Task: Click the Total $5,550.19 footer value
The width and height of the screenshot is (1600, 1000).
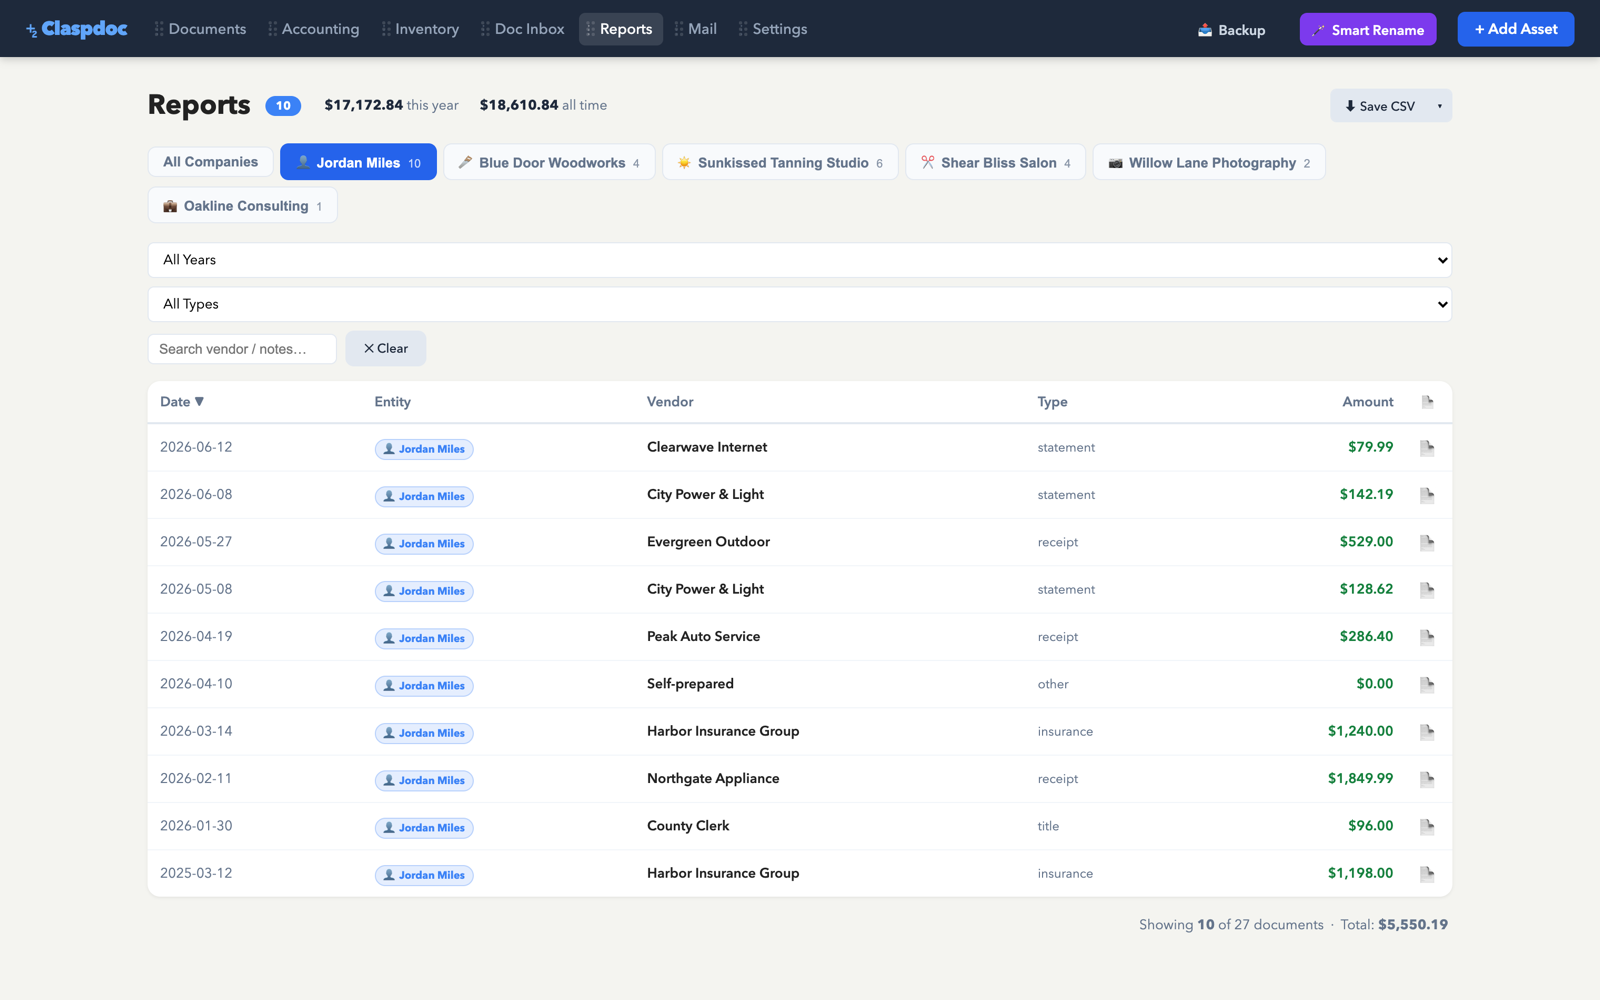Action: click(1412, 925)
